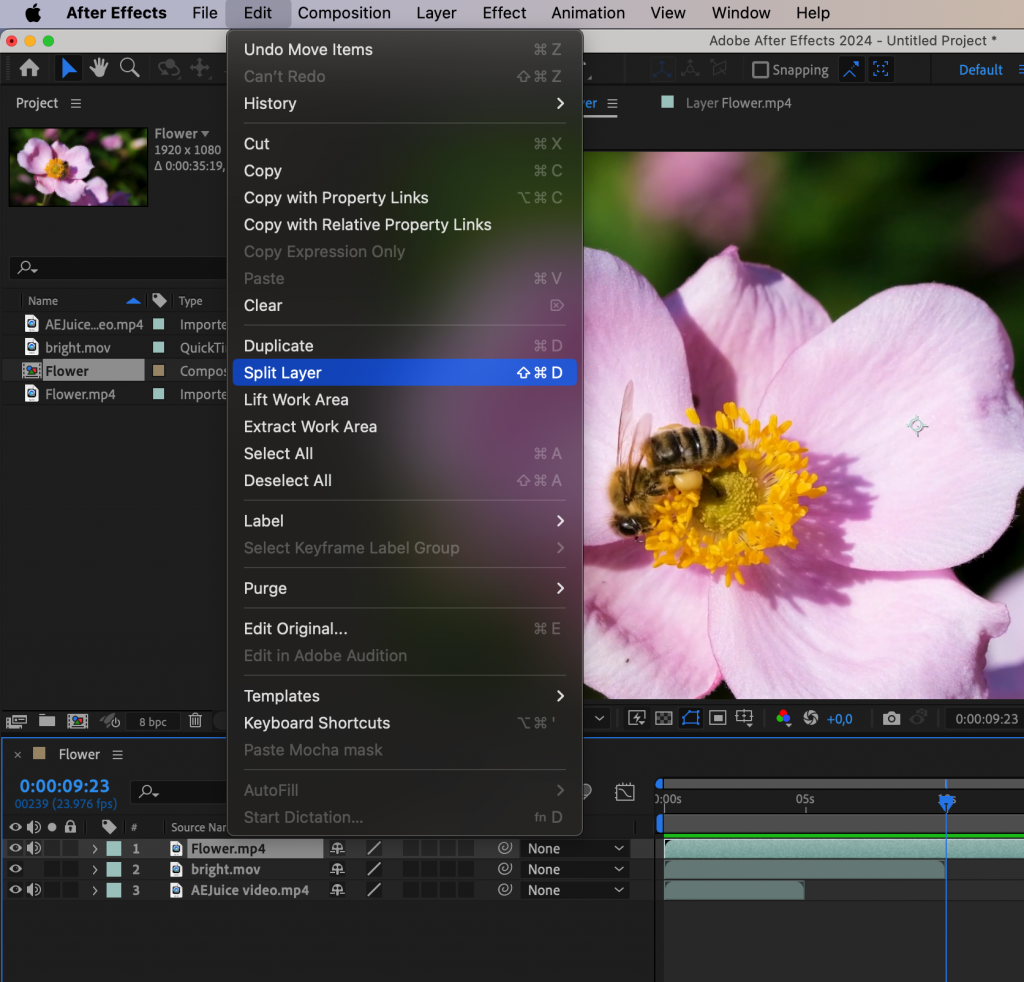Enable Snapping in the toolbar
The width and height of the screenshot is (1024, 982).
[760, 70]
